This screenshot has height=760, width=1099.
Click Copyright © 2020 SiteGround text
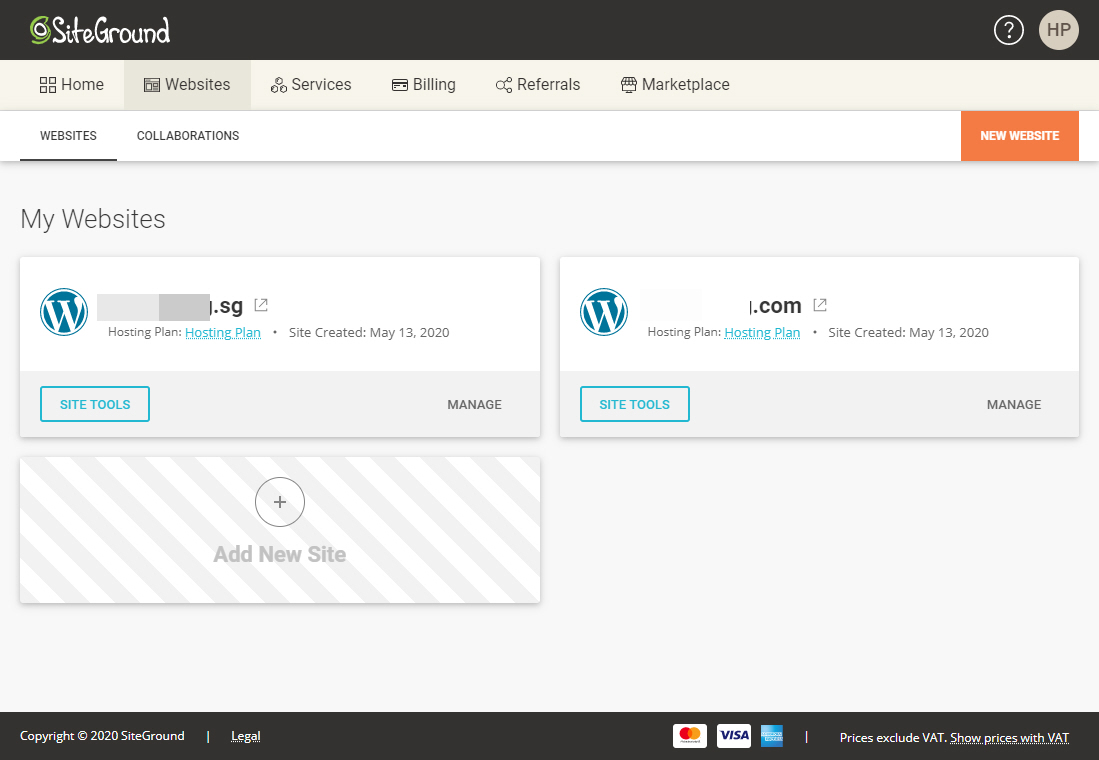coord(102,736)
